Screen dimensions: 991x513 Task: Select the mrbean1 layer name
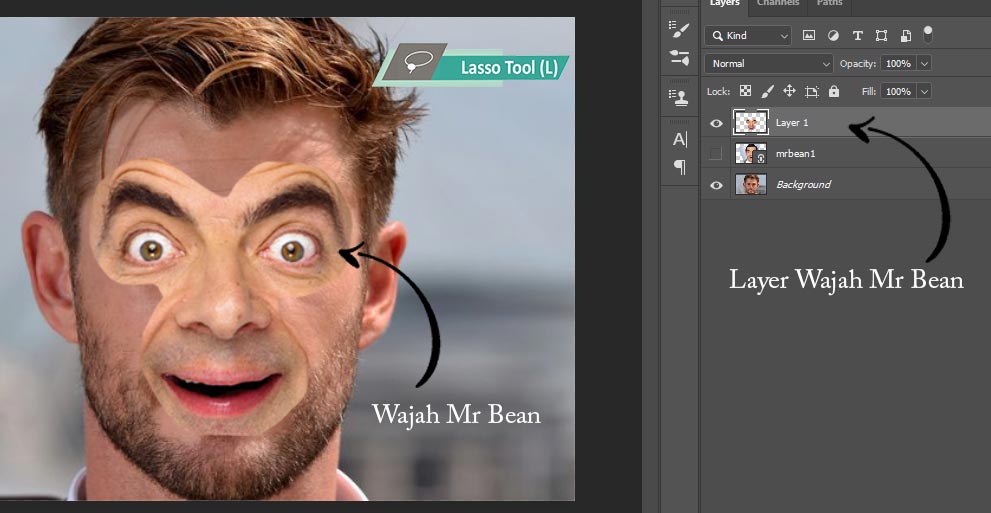[794, 154]
